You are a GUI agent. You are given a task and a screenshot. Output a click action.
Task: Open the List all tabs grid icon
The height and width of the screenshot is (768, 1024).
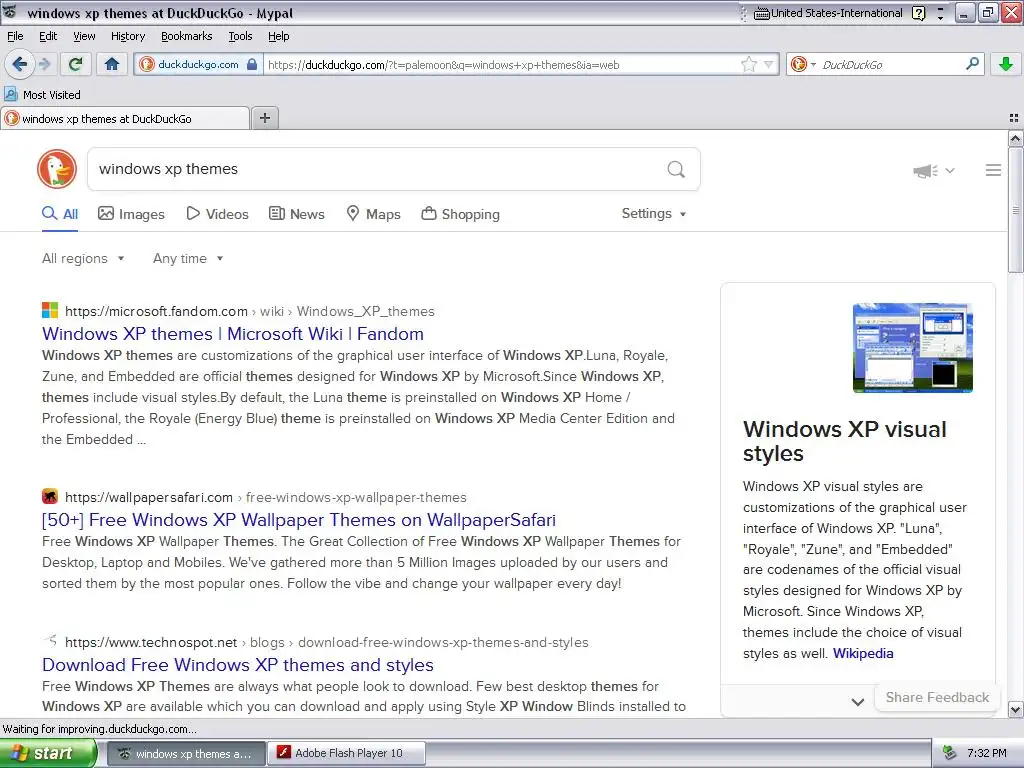click(1014, 118)
